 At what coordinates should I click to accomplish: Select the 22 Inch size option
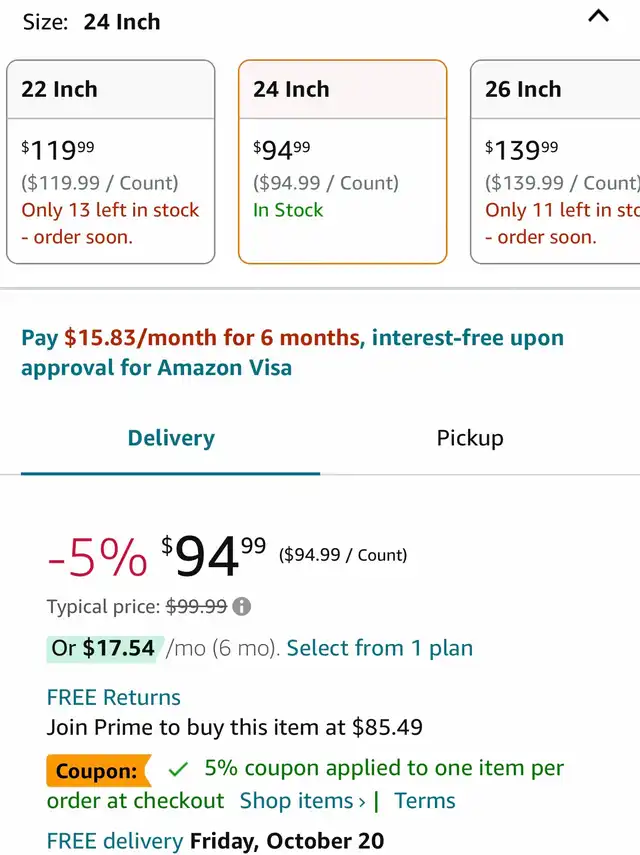pyautogui.click(x=111, y=162)
